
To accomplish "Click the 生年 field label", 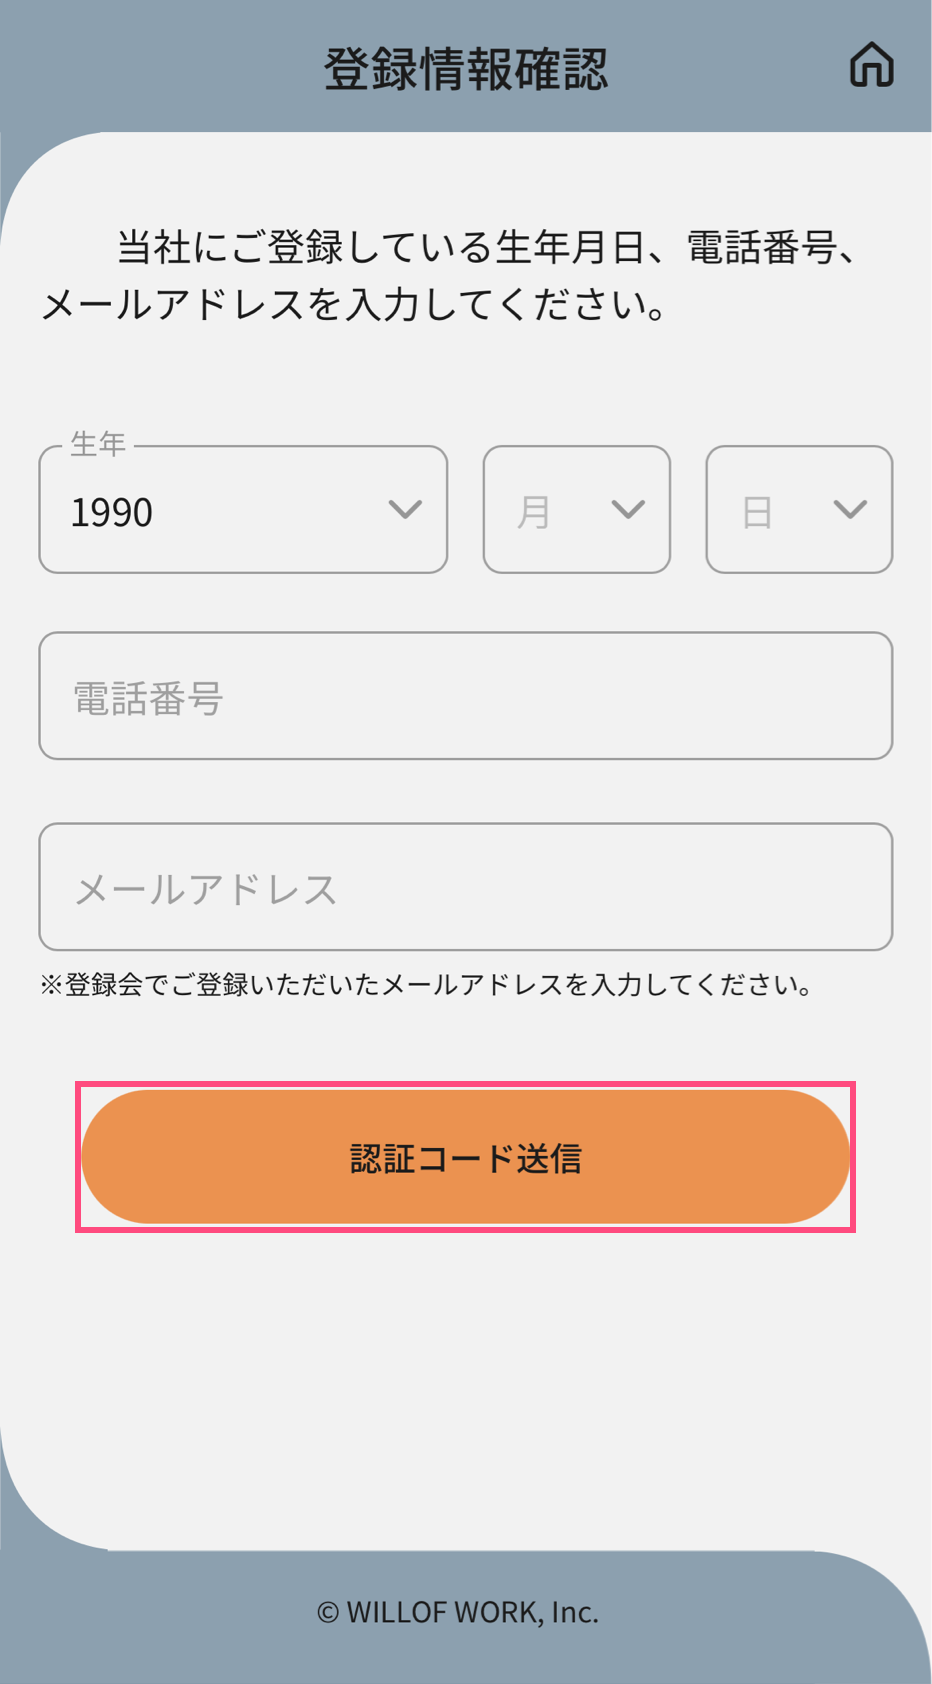I will coord(98,443).
